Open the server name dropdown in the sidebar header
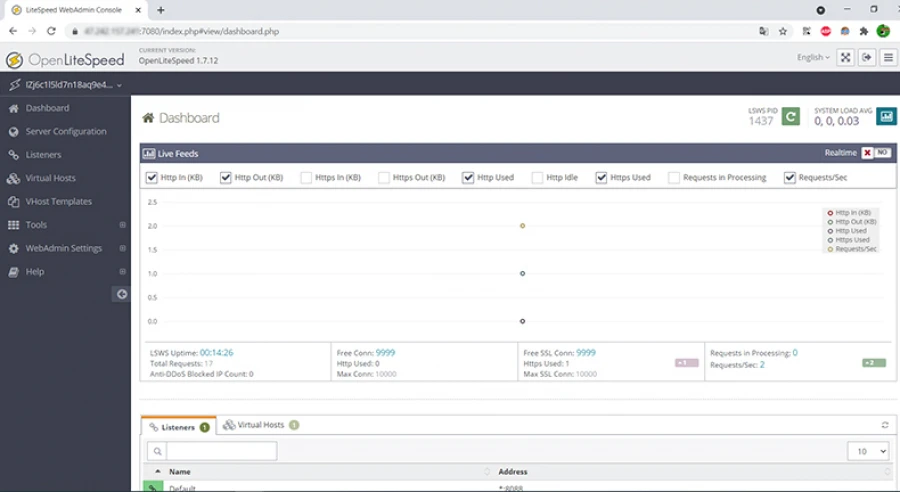The image size is (900, 492). tap(65, 85)
